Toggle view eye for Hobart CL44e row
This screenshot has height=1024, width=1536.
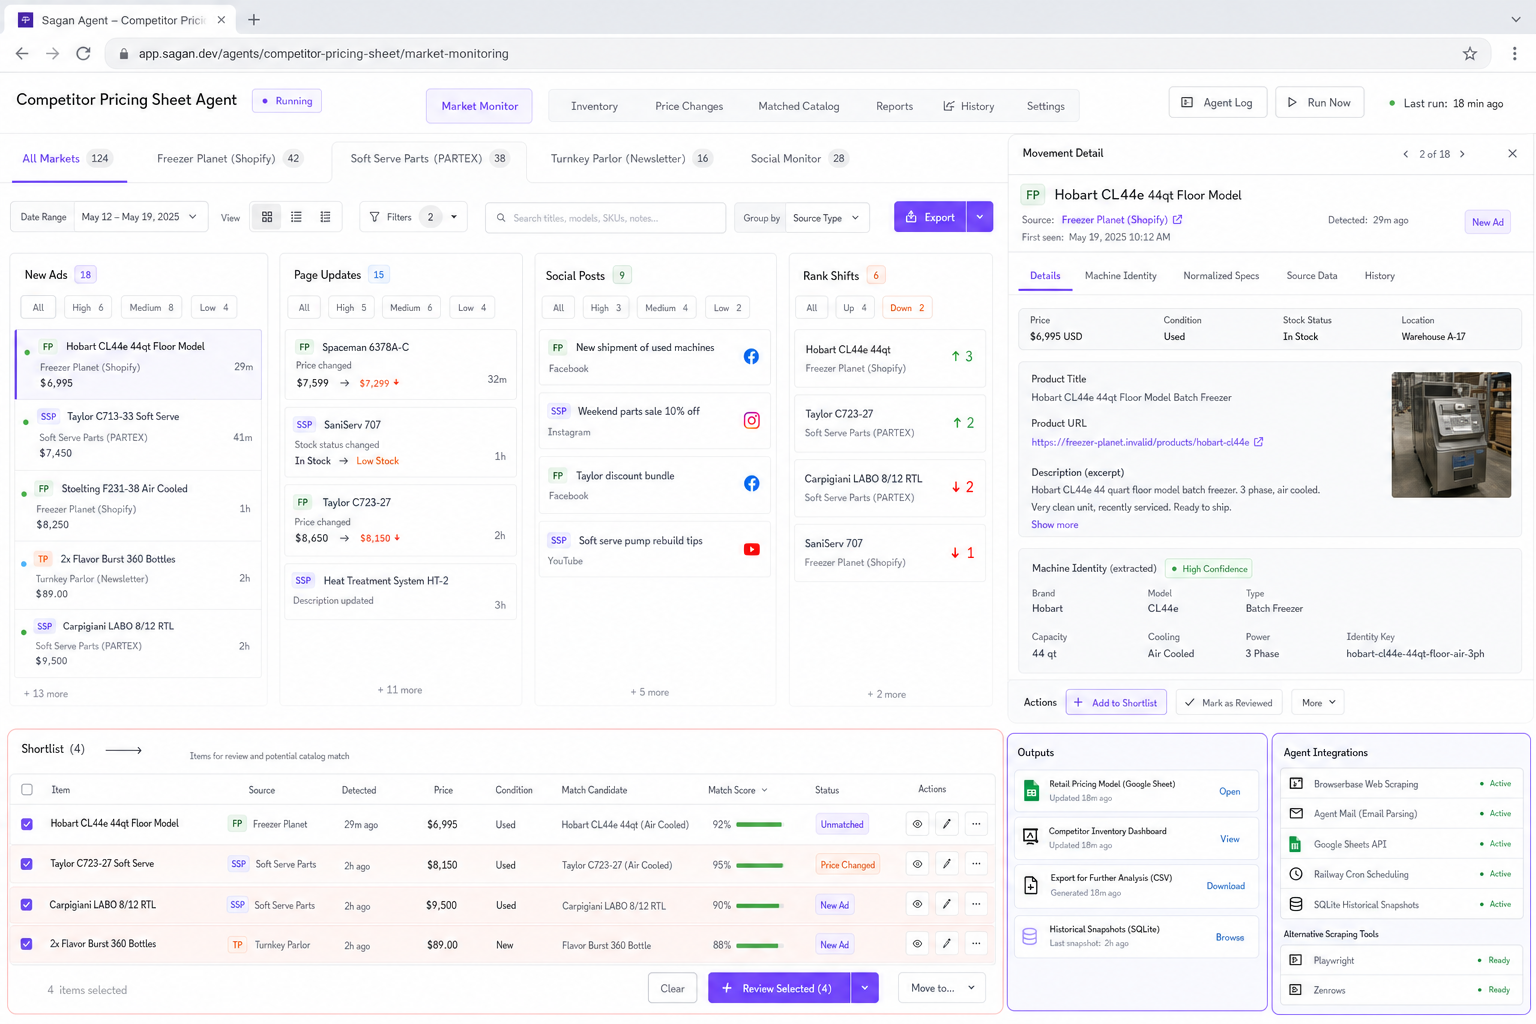click(917, 824)
